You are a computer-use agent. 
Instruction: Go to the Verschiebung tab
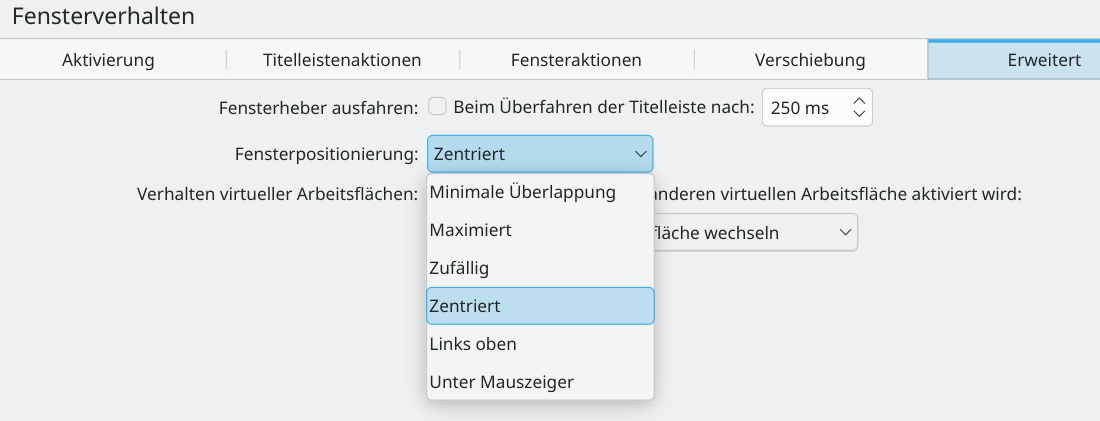tap(810, 60)
